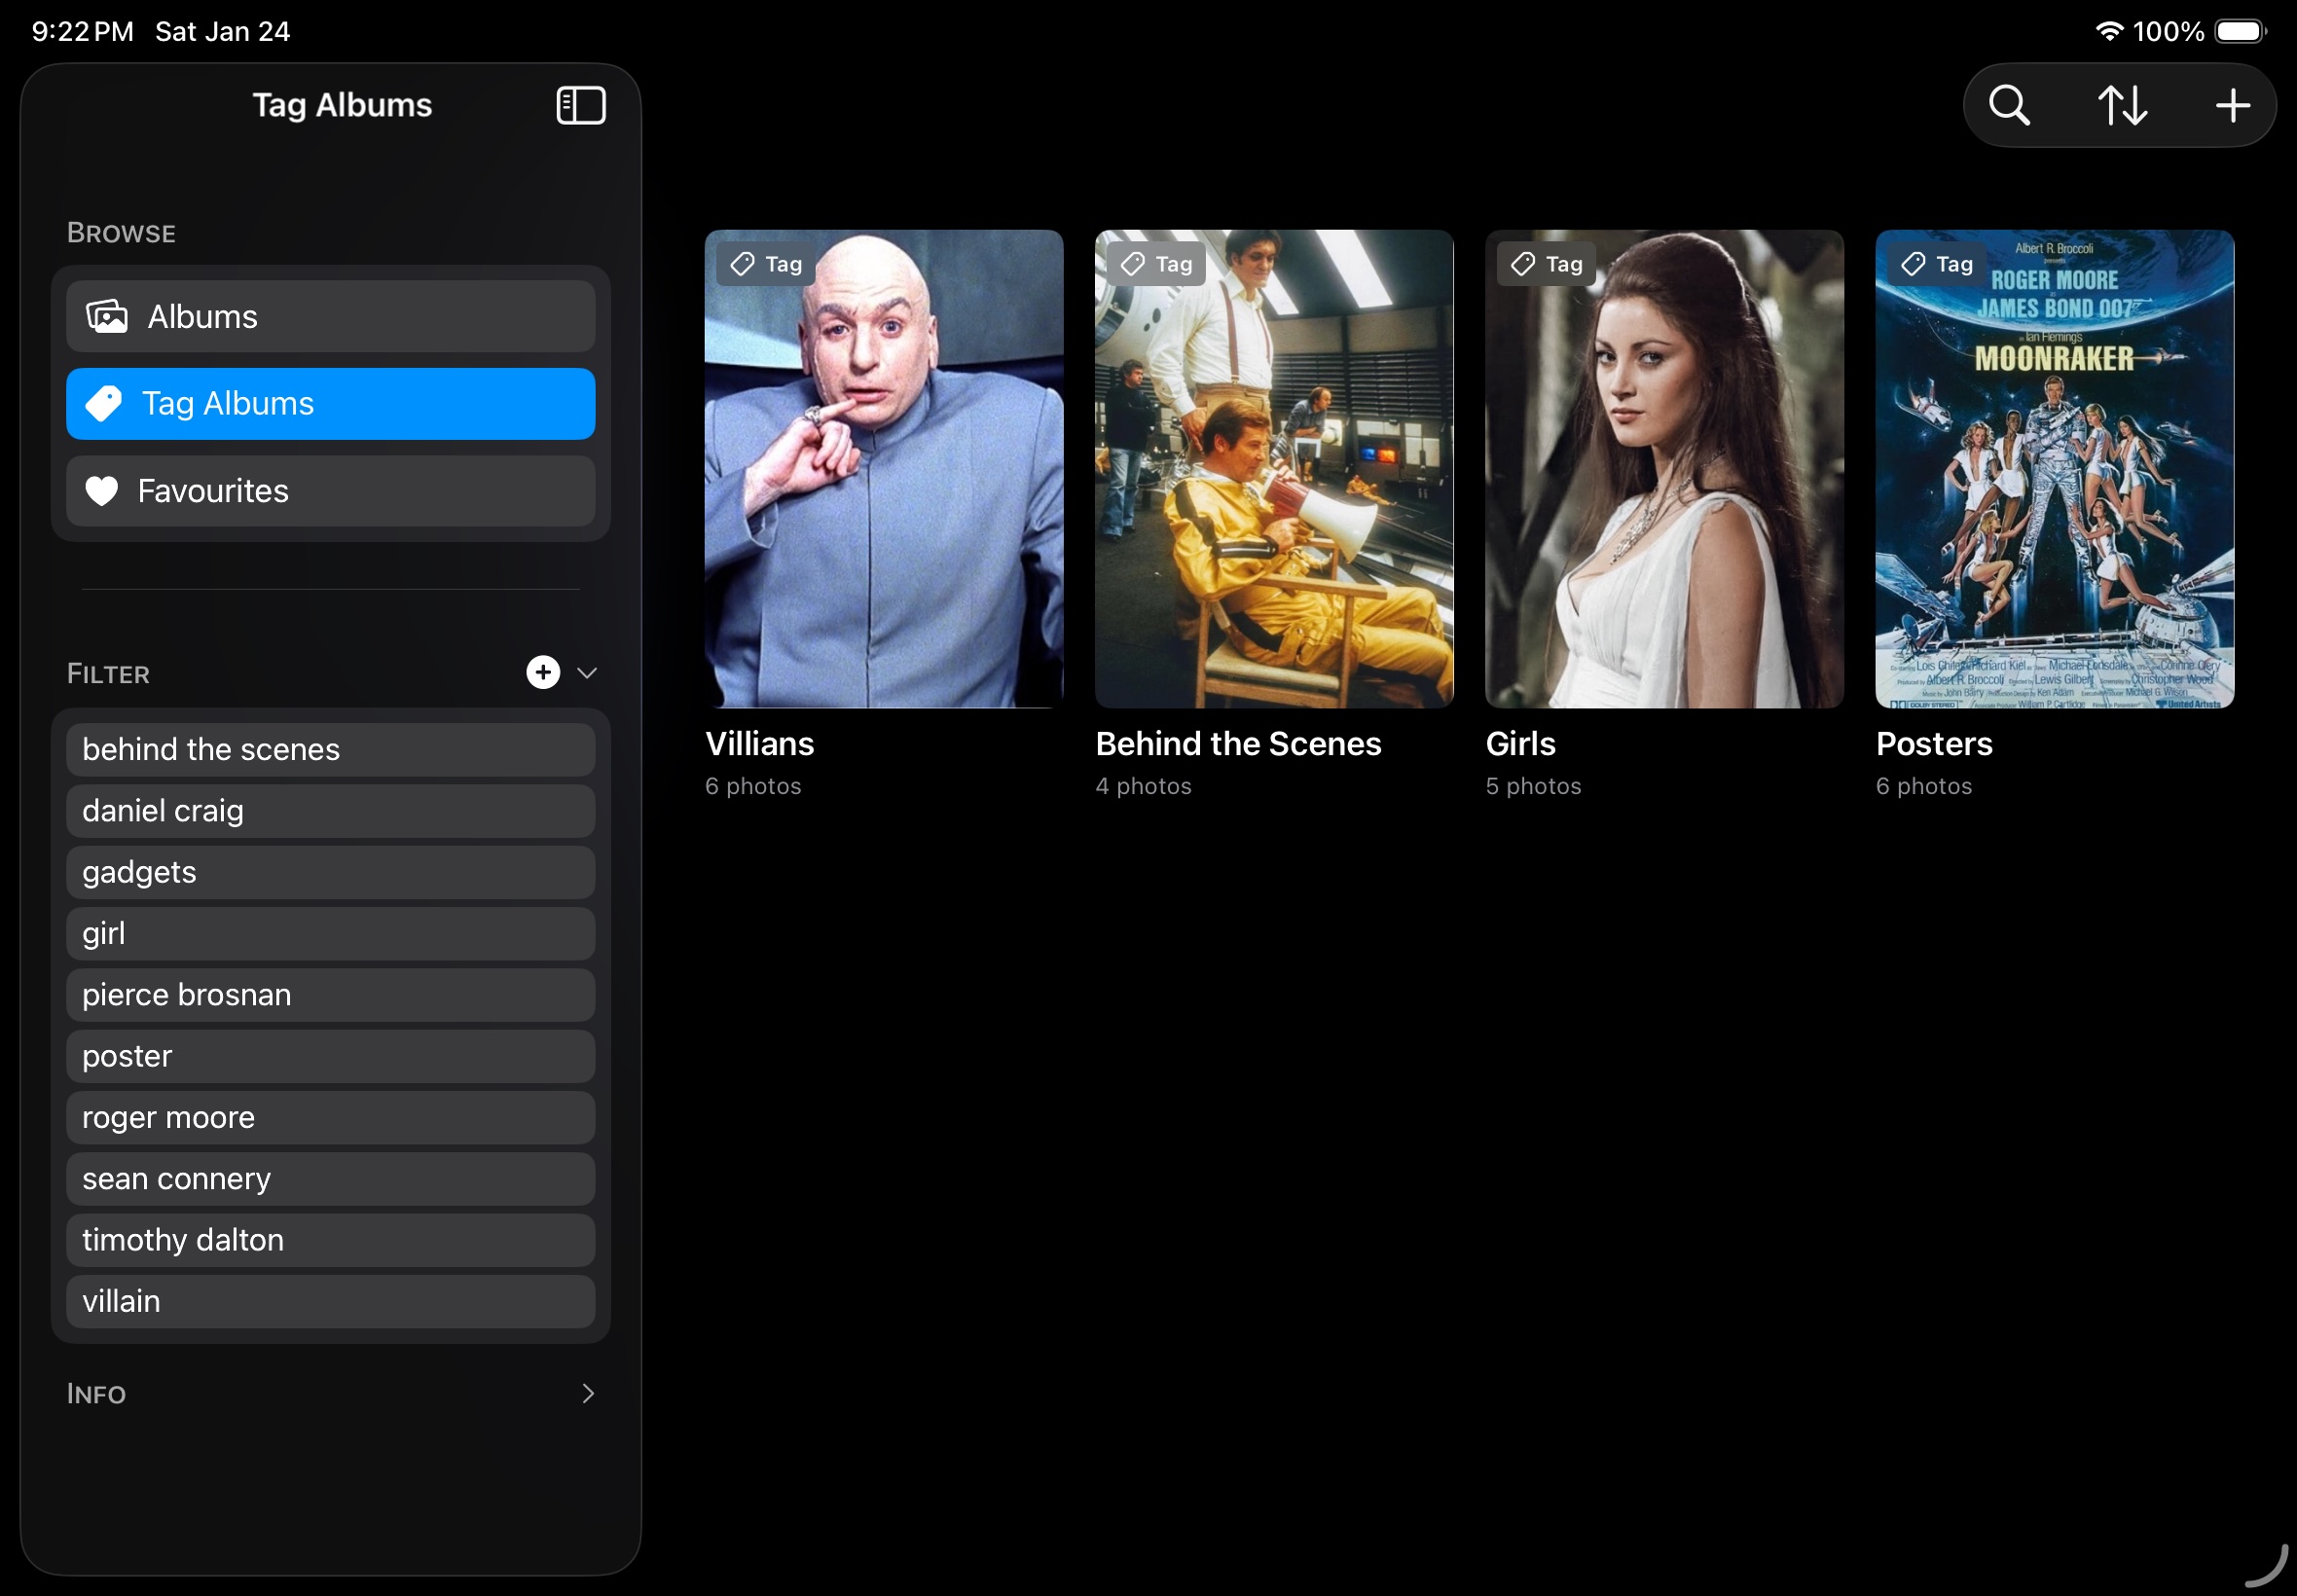Toggle the 'behind the scenes' filter
The width and height of the screenshot is (2297, 1596).
(x=330, y=749)
